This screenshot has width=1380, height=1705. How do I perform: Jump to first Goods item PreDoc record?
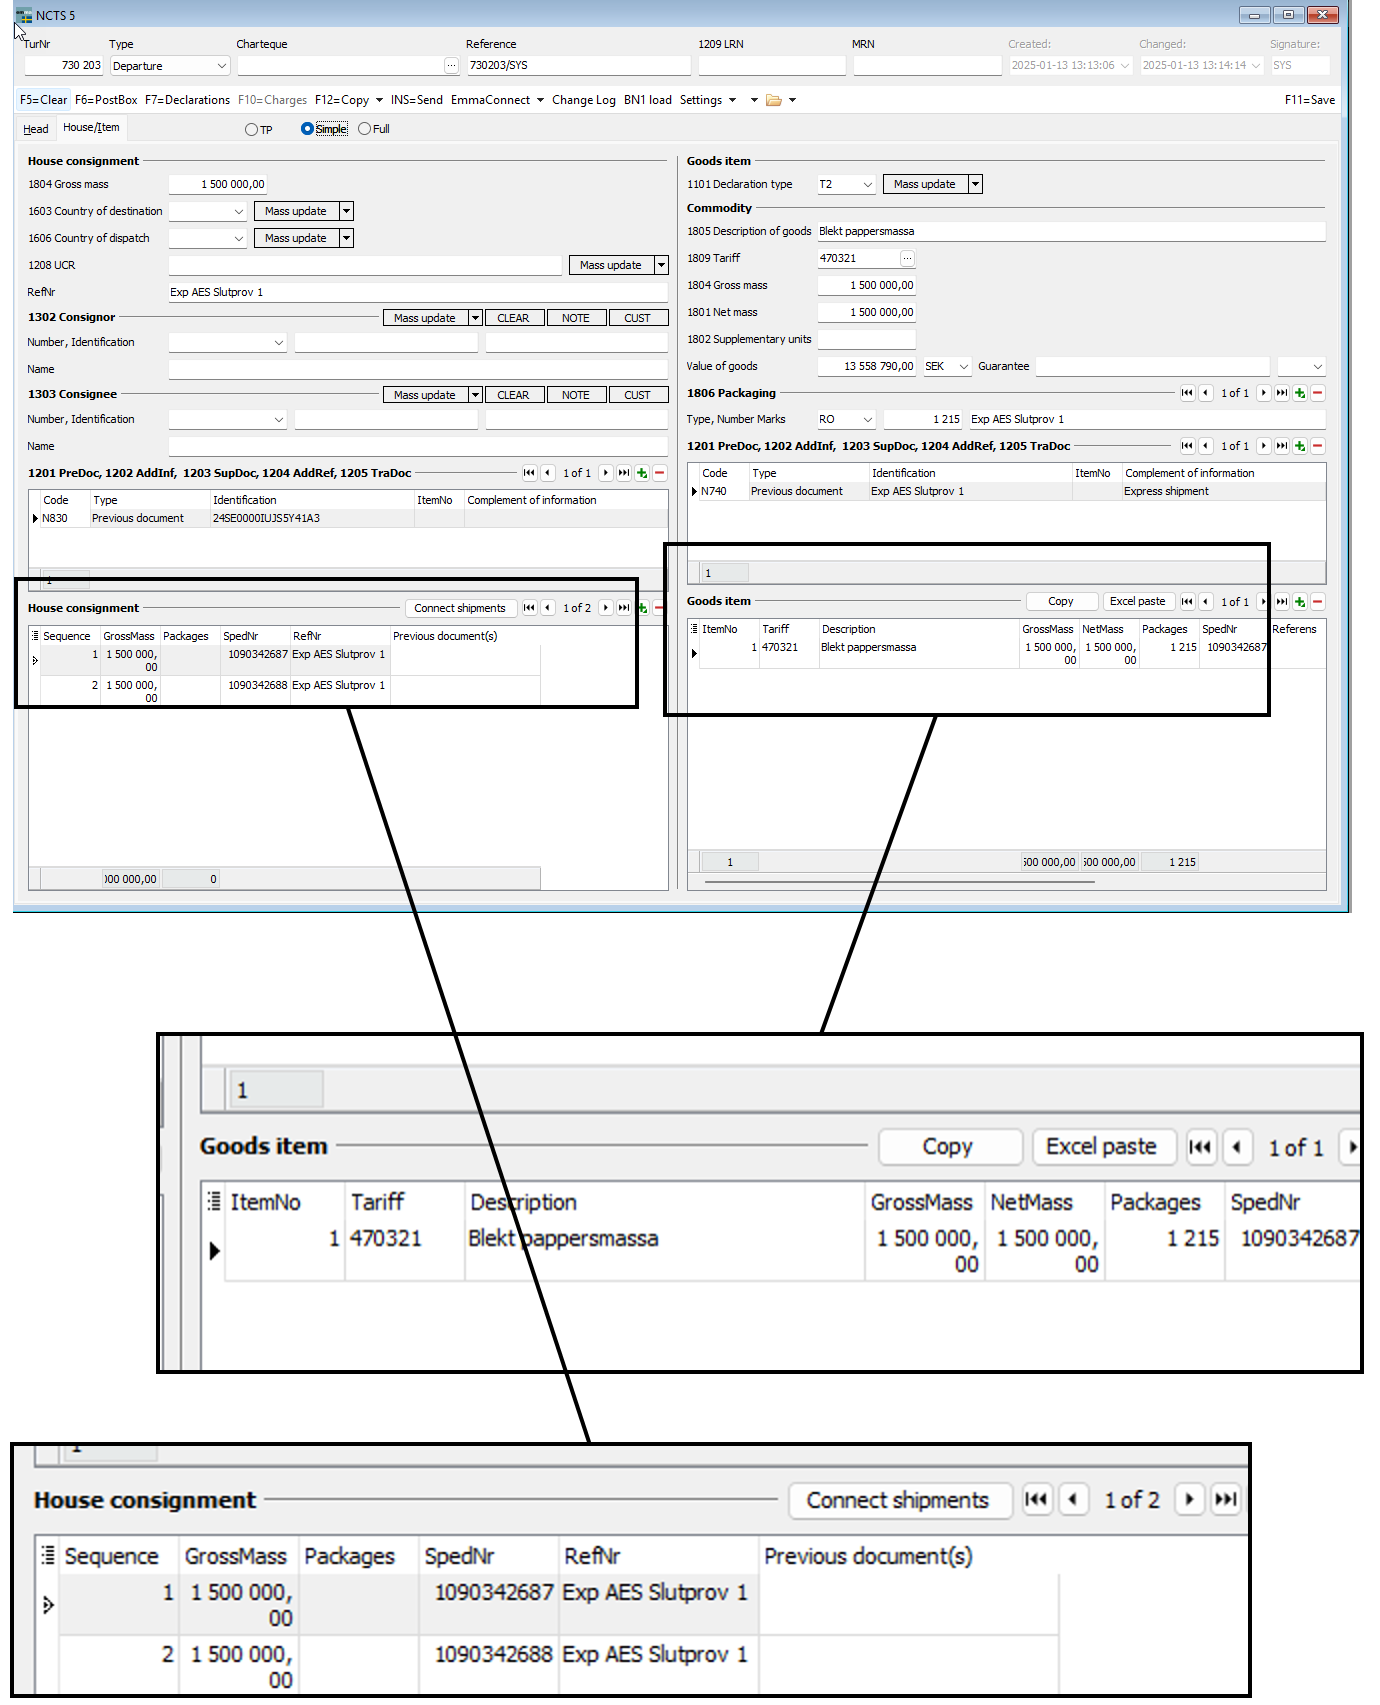[x=1187, y=446]
